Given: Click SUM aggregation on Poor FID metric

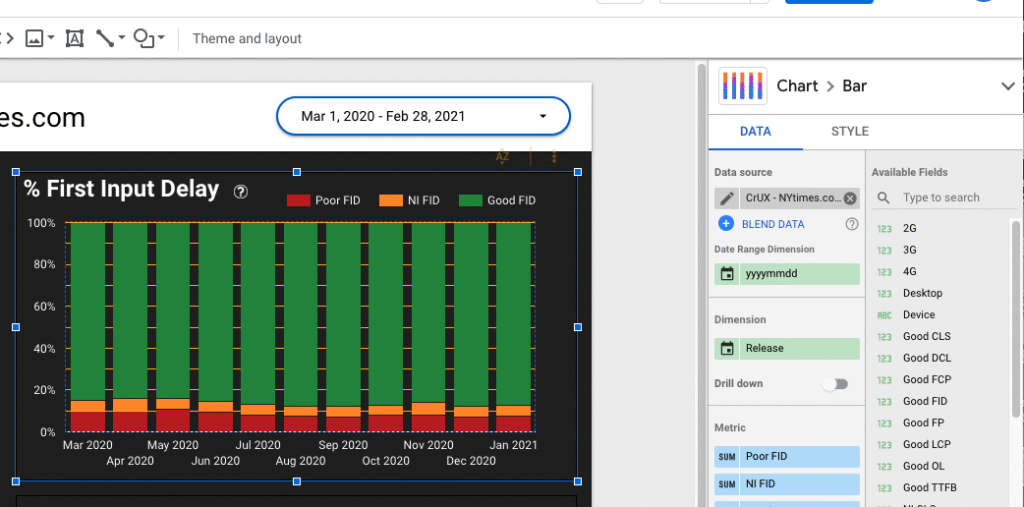Looking at the screenshot, I should 727,457.
